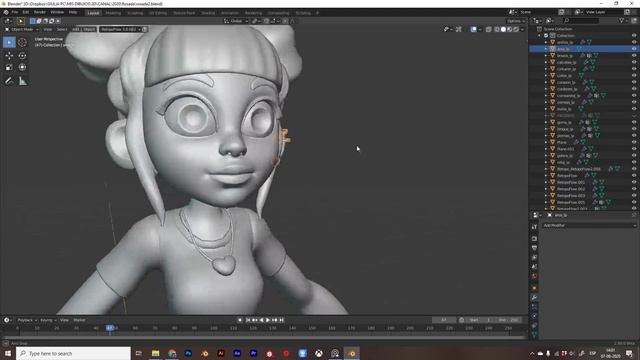Open the outliner filter funnel icon

[x=622, y=20]
